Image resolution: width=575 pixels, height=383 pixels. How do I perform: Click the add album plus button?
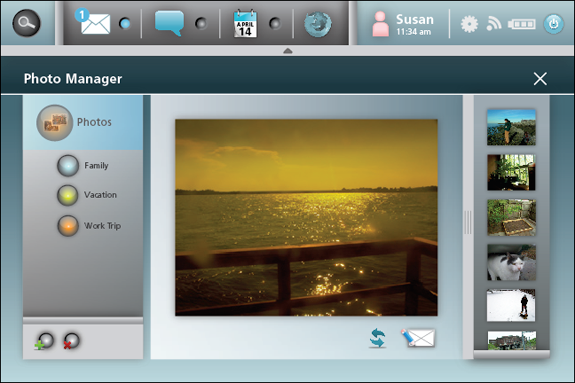pyautogui.click(x=44, y=341)
